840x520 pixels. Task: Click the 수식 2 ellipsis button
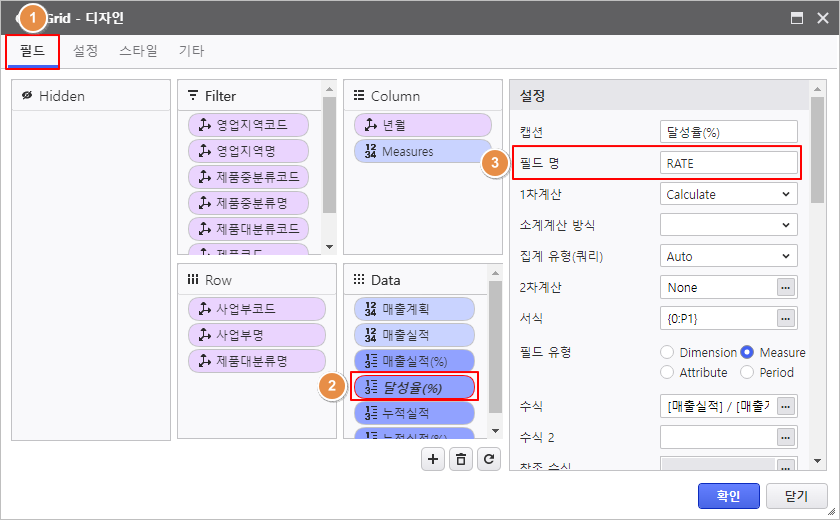[x=787, y=437]
